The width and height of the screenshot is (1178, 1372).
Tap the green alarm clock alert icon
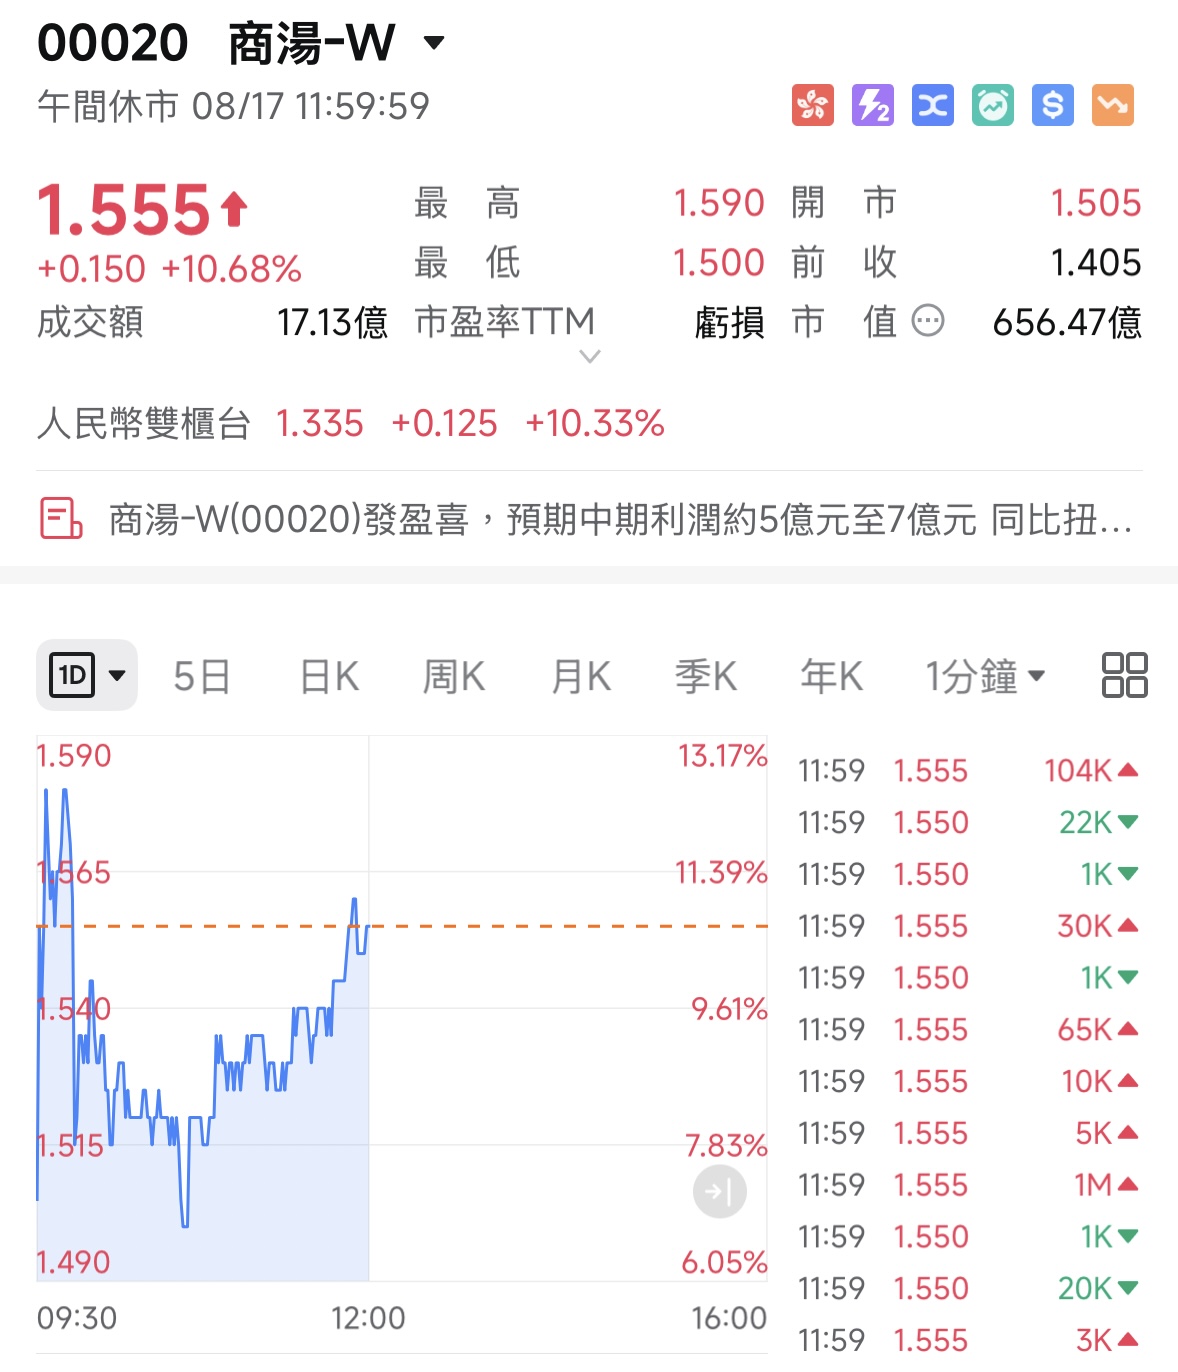click(x=993, y=105)
